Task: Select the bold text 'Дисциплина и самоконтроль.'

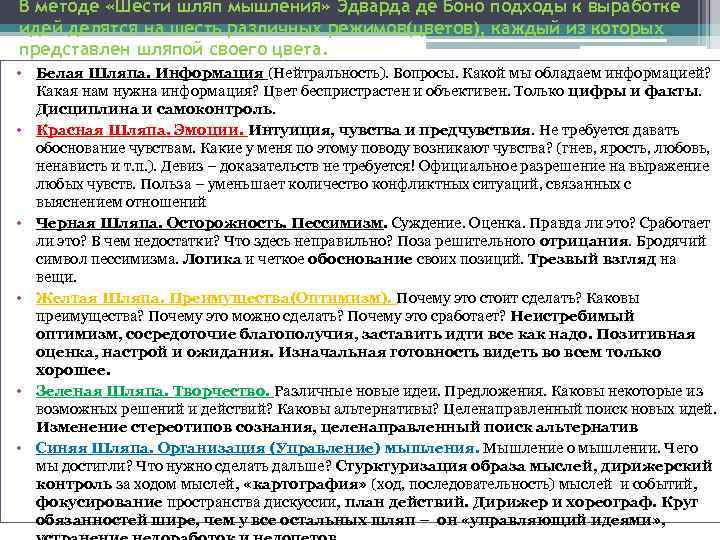Action: [156, 109]
